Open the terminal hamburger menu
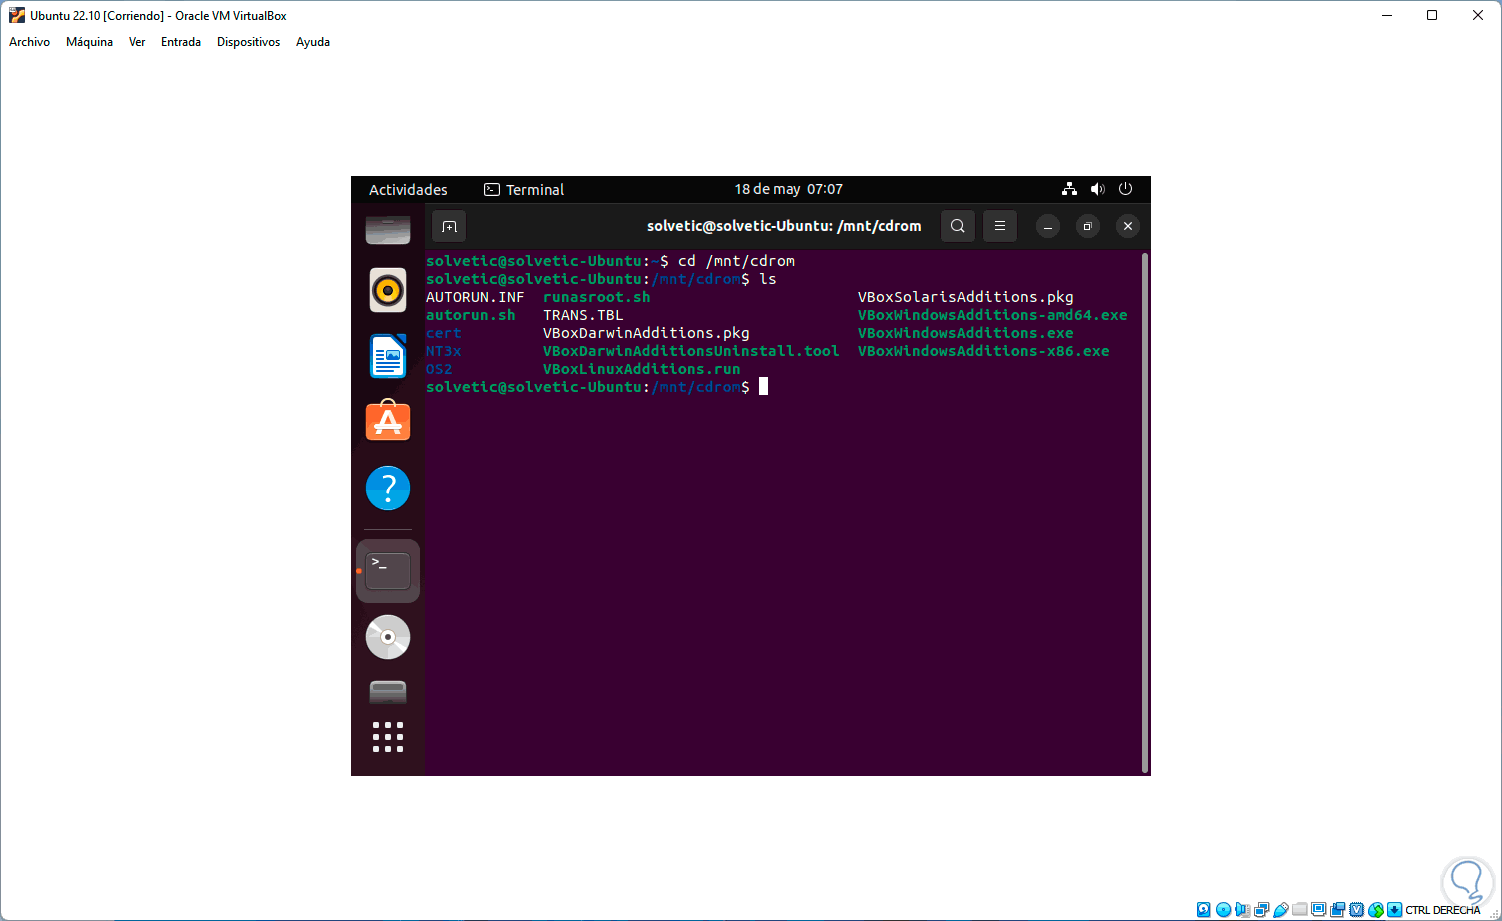 click(x=1000, y=226)
